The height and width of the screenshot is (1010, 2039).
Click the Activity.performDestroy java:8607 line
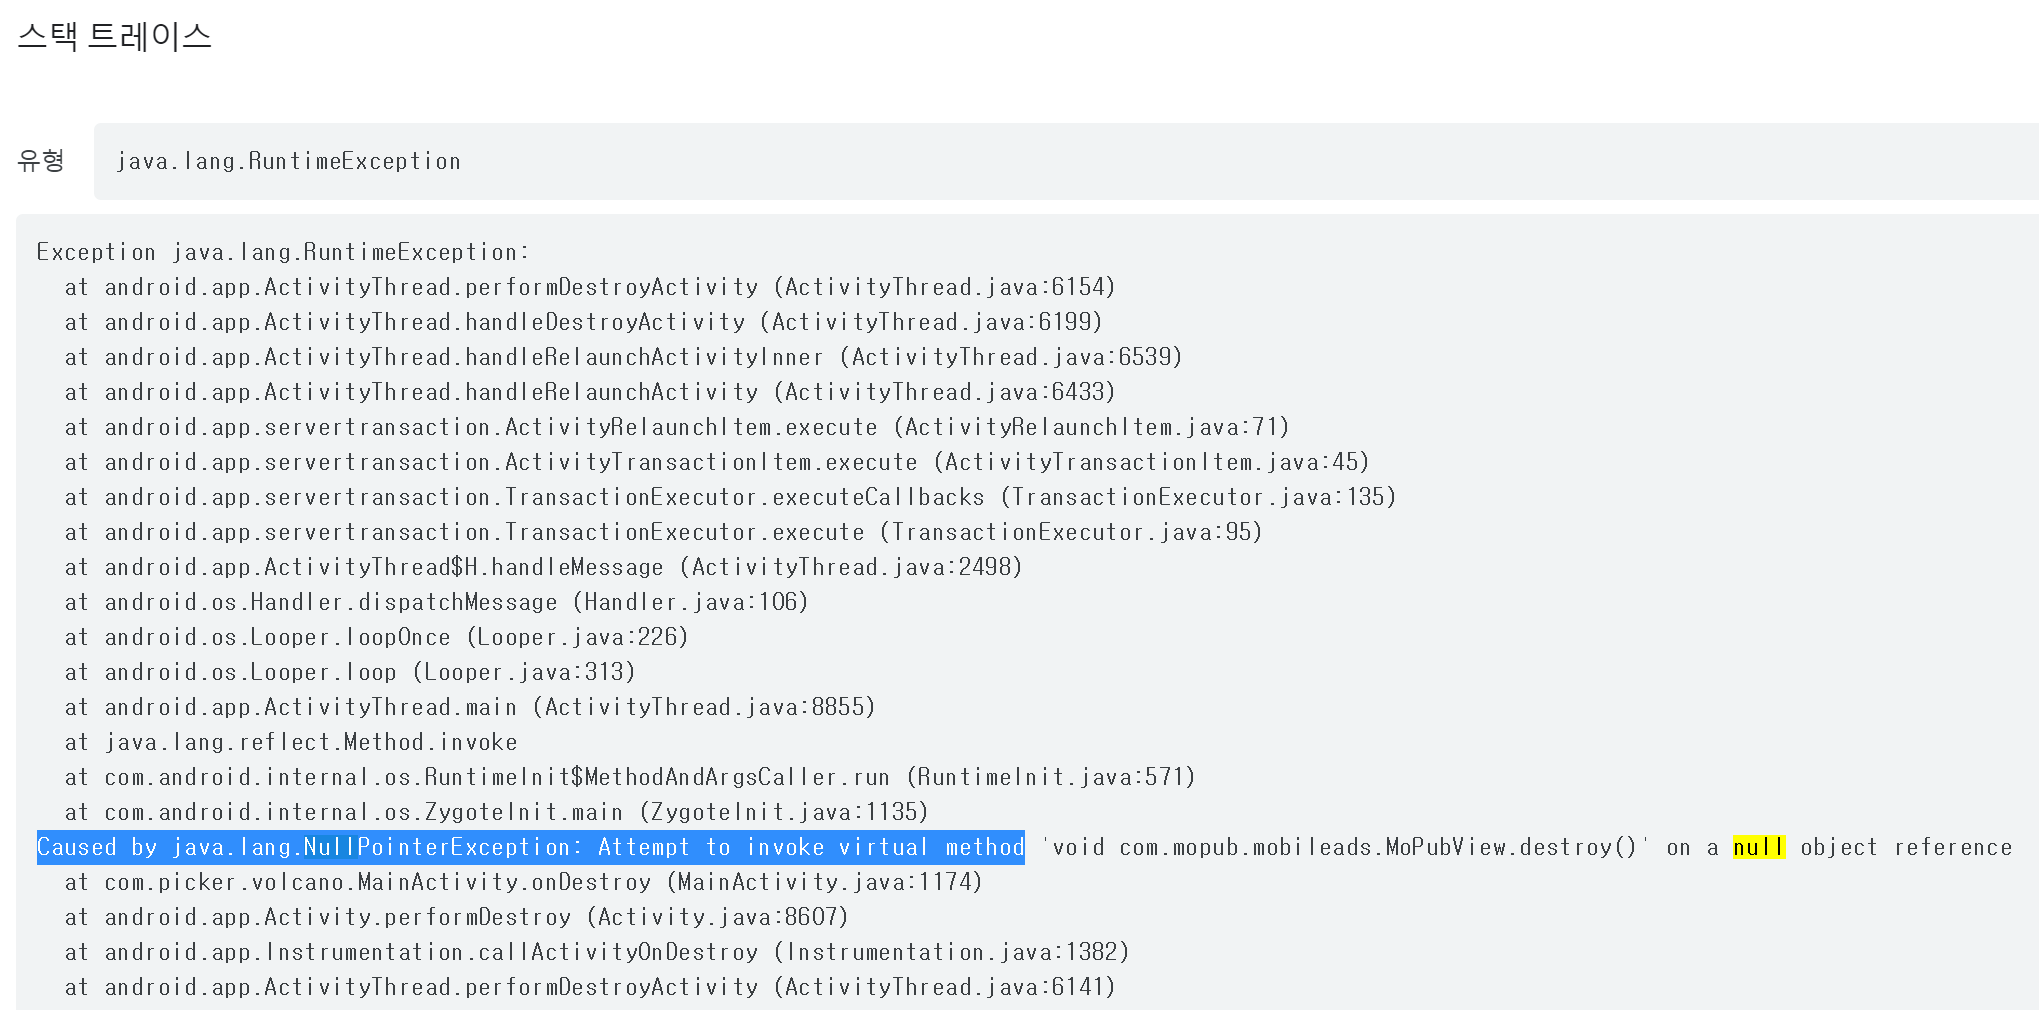tap(457, 917)
